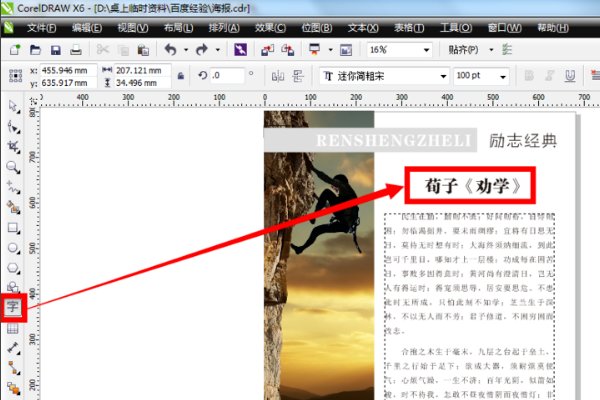Viewport: 600px width, 400px height.
Task: Toggle Italic text formatting
Action: (x=550, y=76)
